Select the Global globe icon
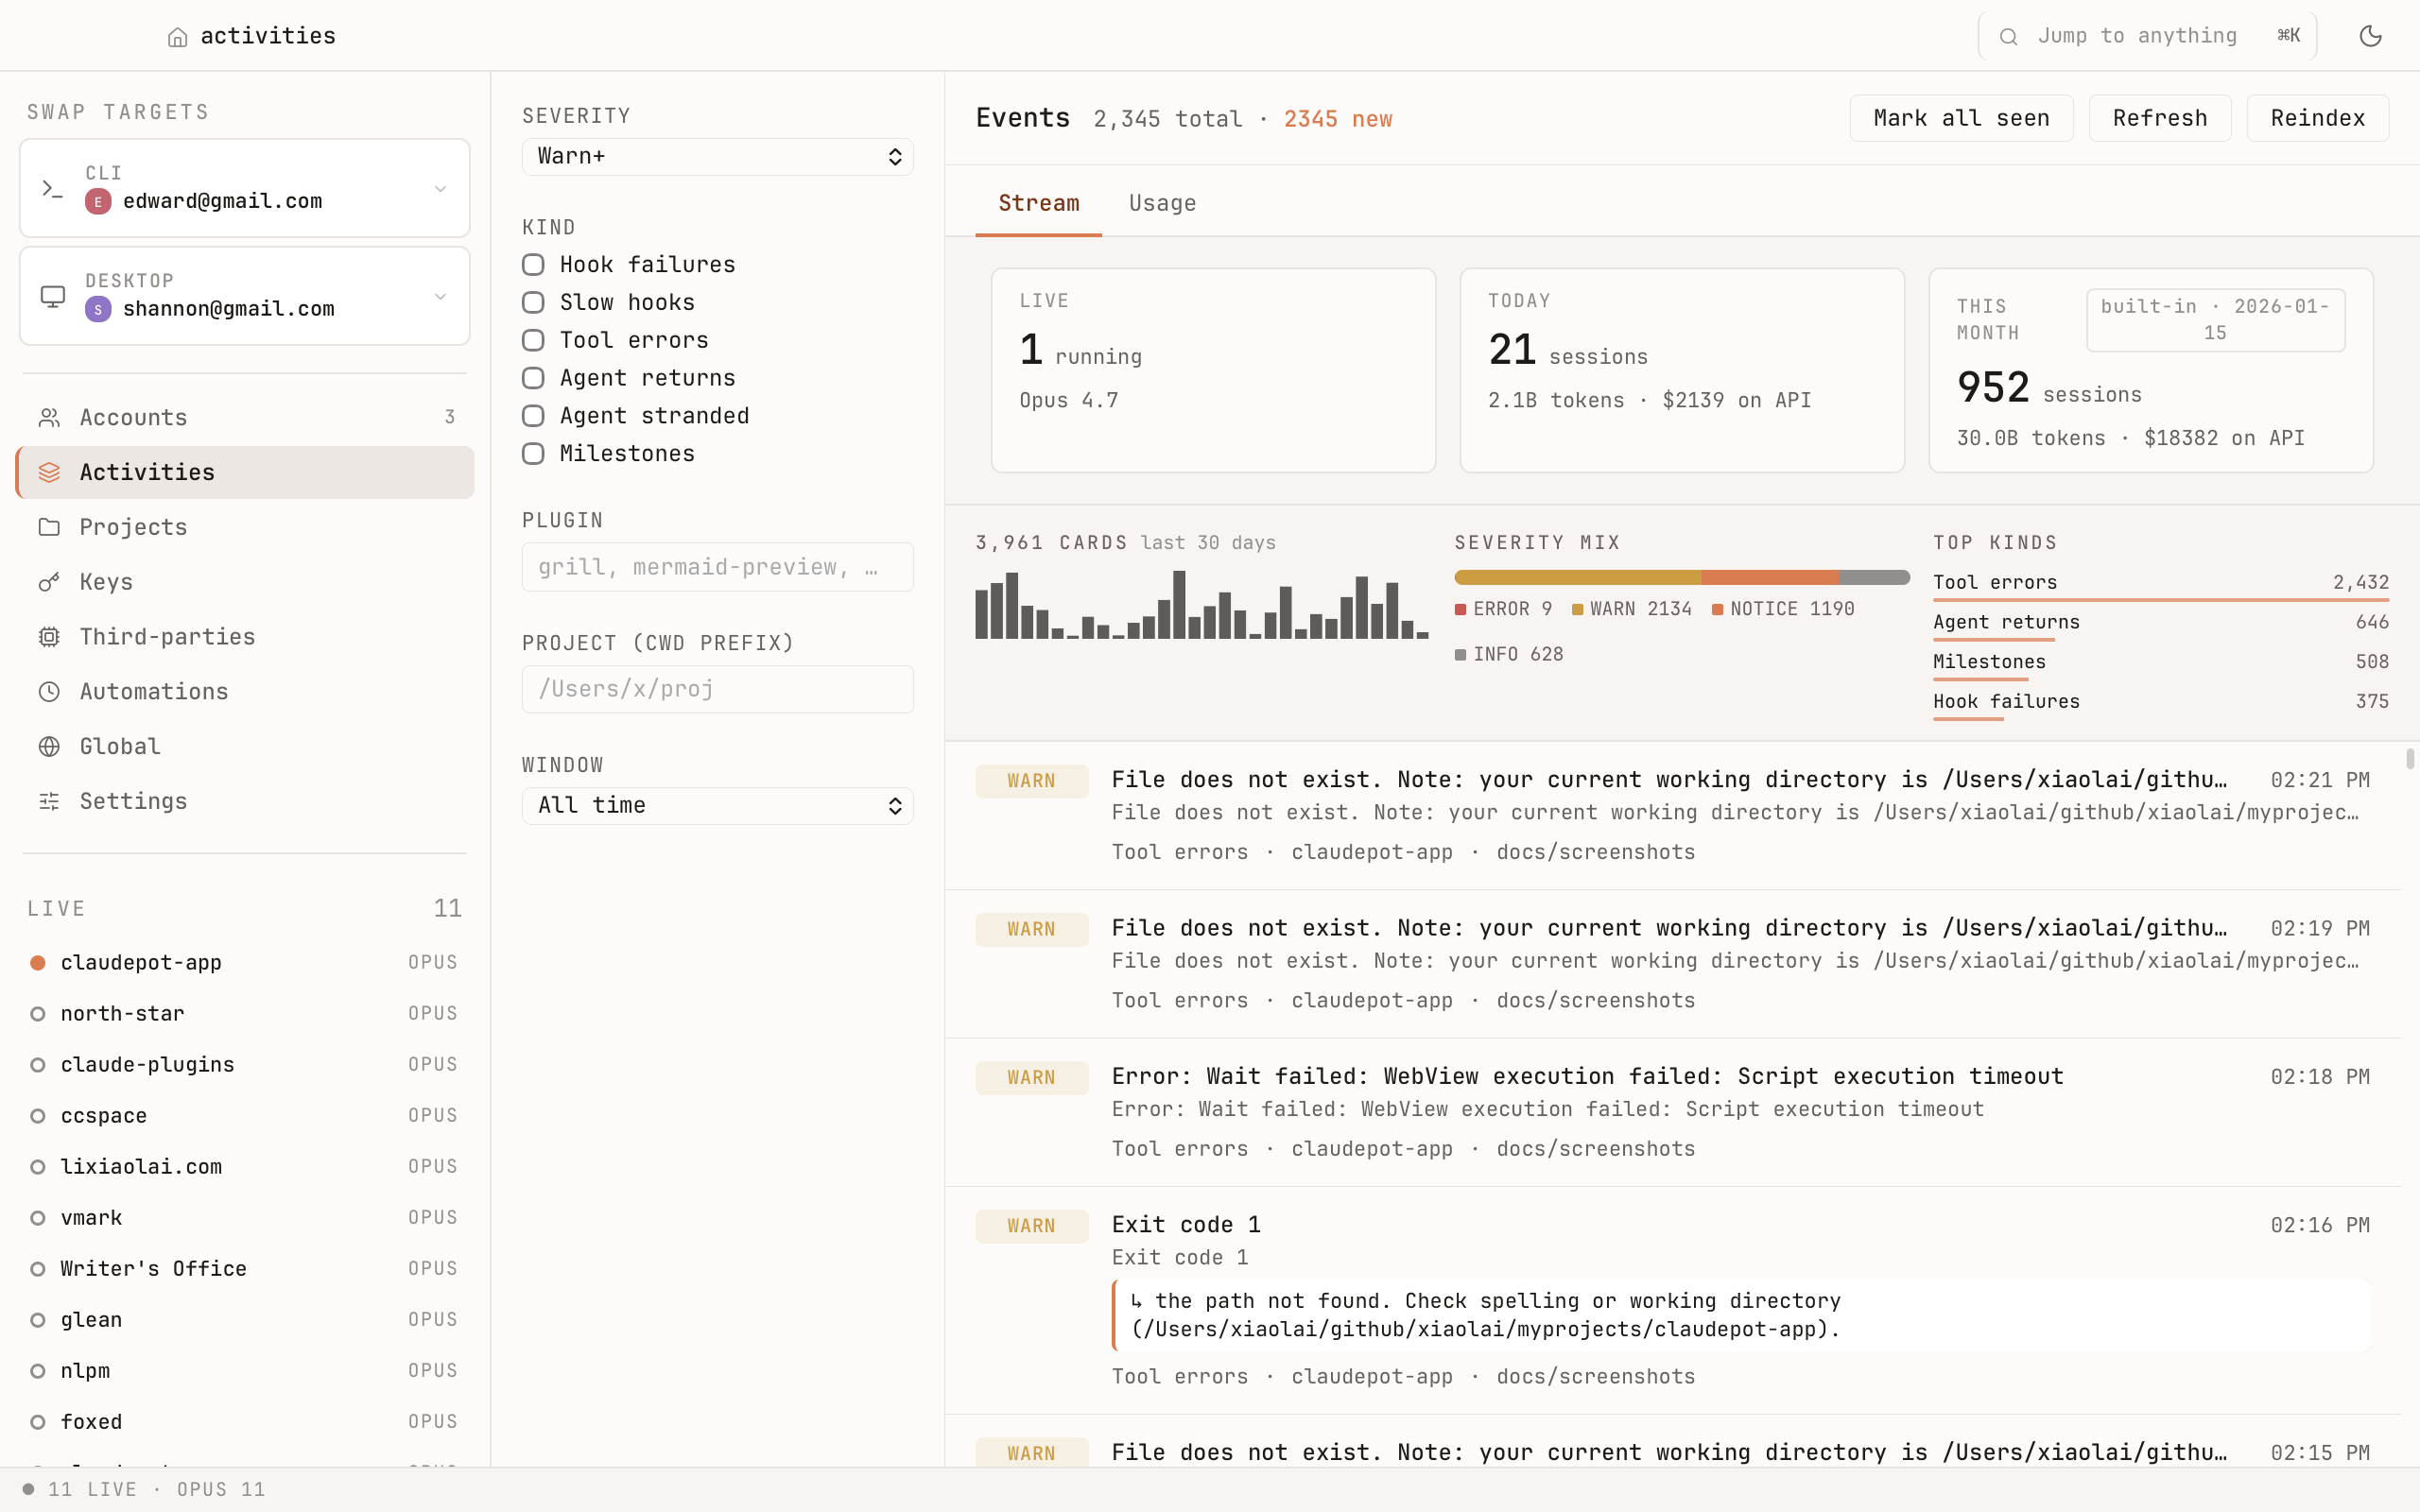The image size is (2420, 1512). tap(50, 746)
